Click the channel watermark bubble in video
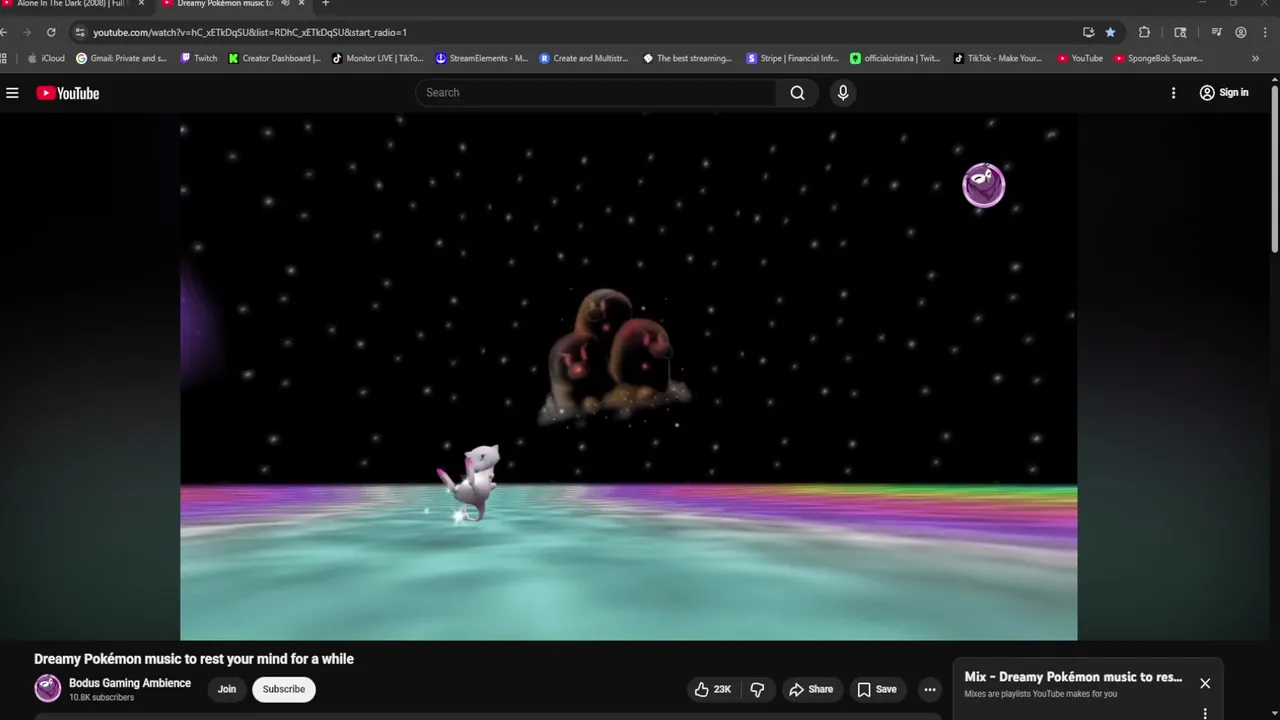The image size is (1280, 720). [983, 186]
